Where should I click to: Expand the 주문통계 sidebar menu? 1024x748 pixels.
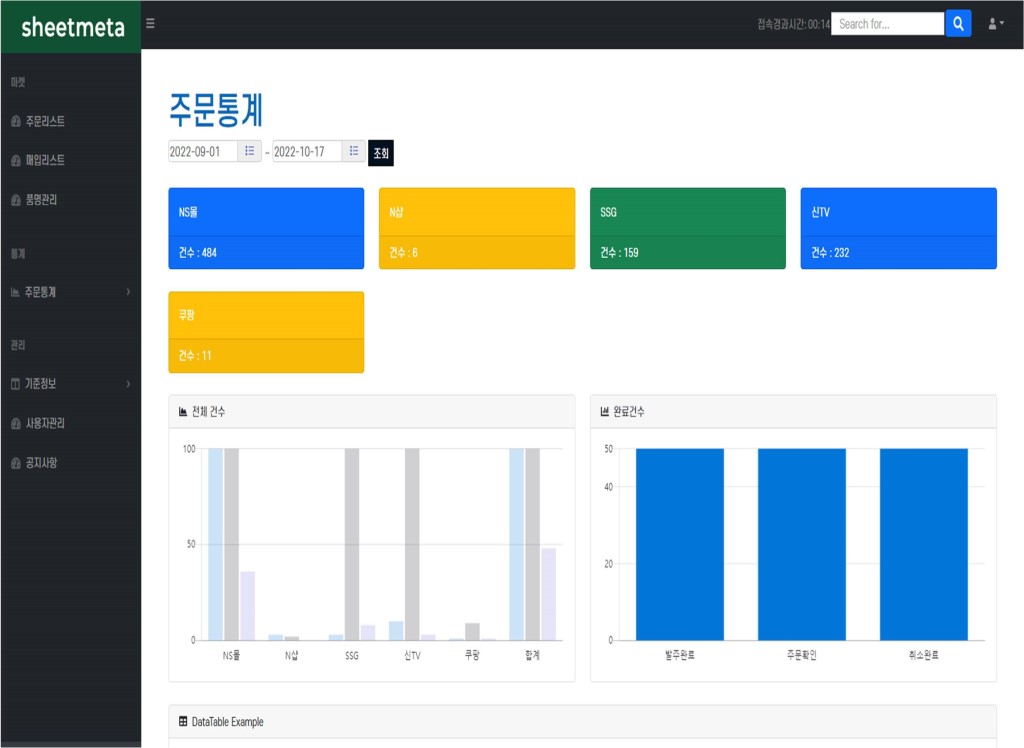coord(70,292)
